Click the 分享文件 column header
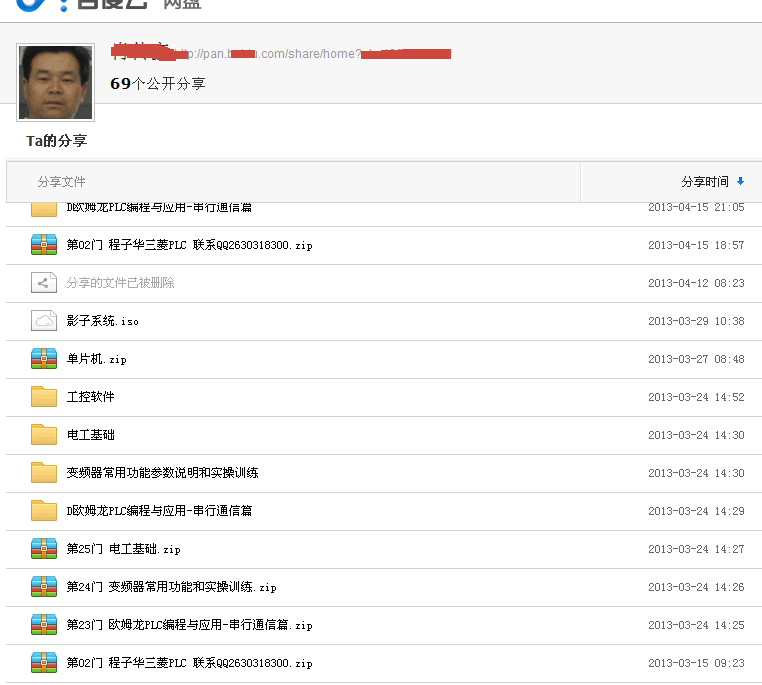 pyautogui.click(x=62, y=182)
